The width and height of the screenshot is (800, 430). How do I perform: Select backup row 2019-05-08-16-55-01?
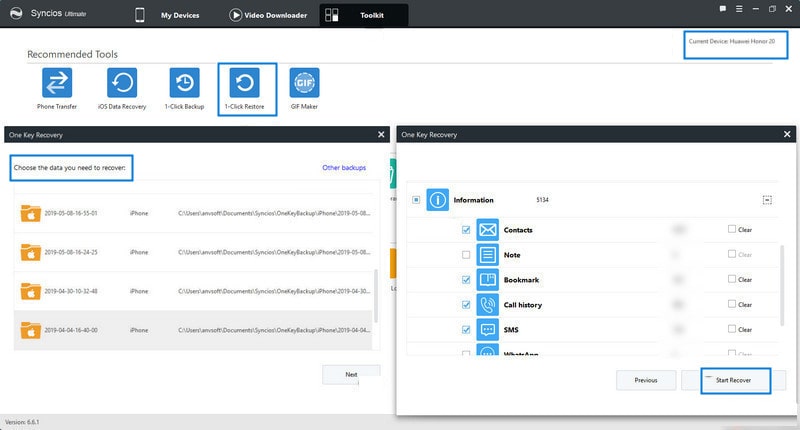point(193,213)
